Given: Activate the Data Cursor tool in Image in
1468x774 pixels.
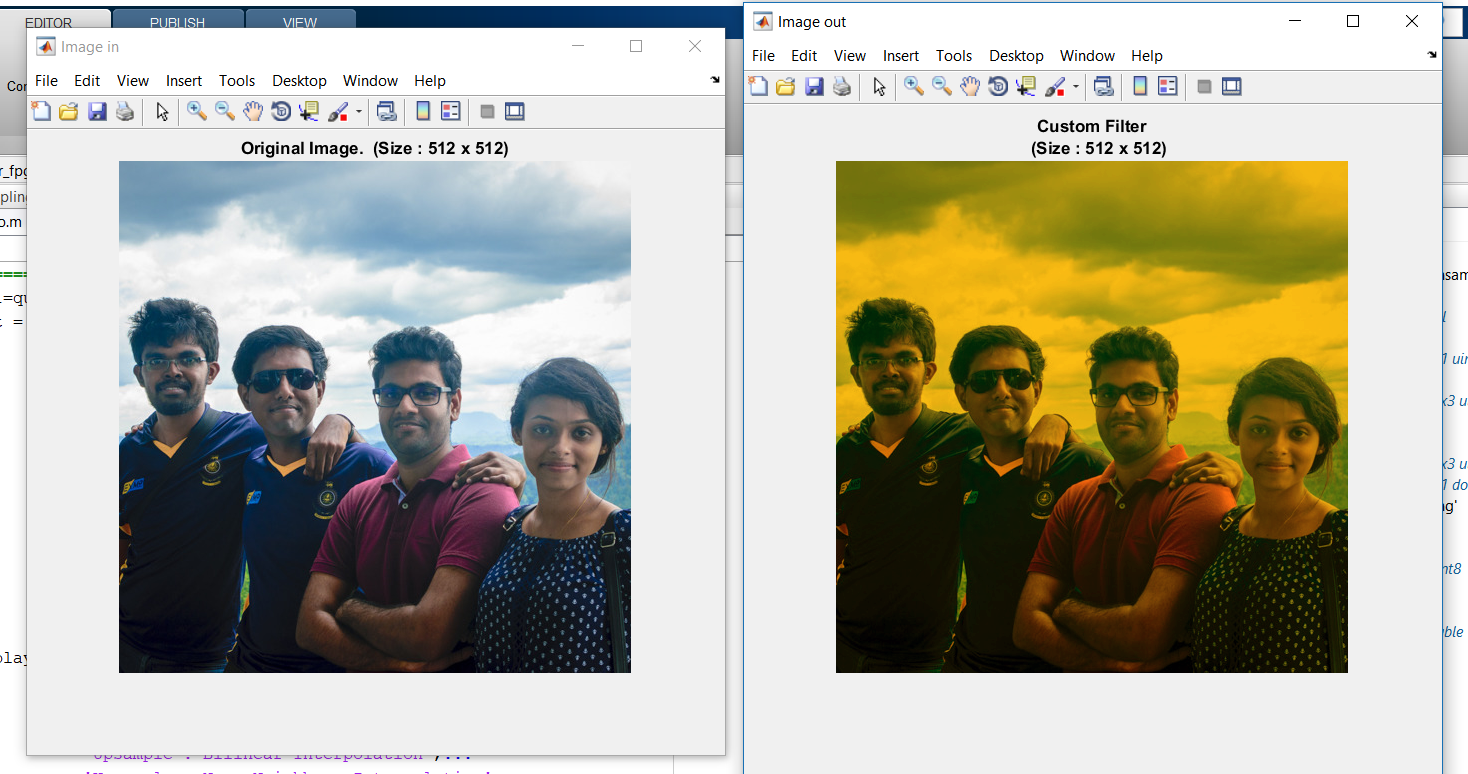Looking at the screenshot, I should [309, 112].
